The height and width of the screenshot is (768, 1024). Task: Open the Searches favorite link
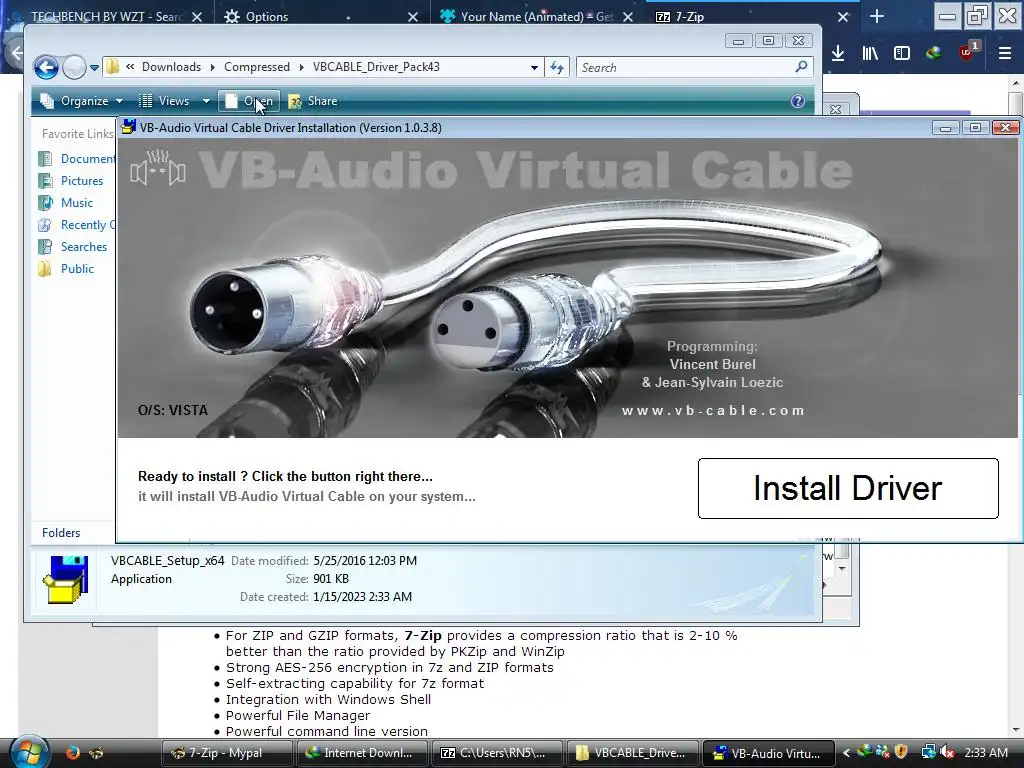(73, 247)
